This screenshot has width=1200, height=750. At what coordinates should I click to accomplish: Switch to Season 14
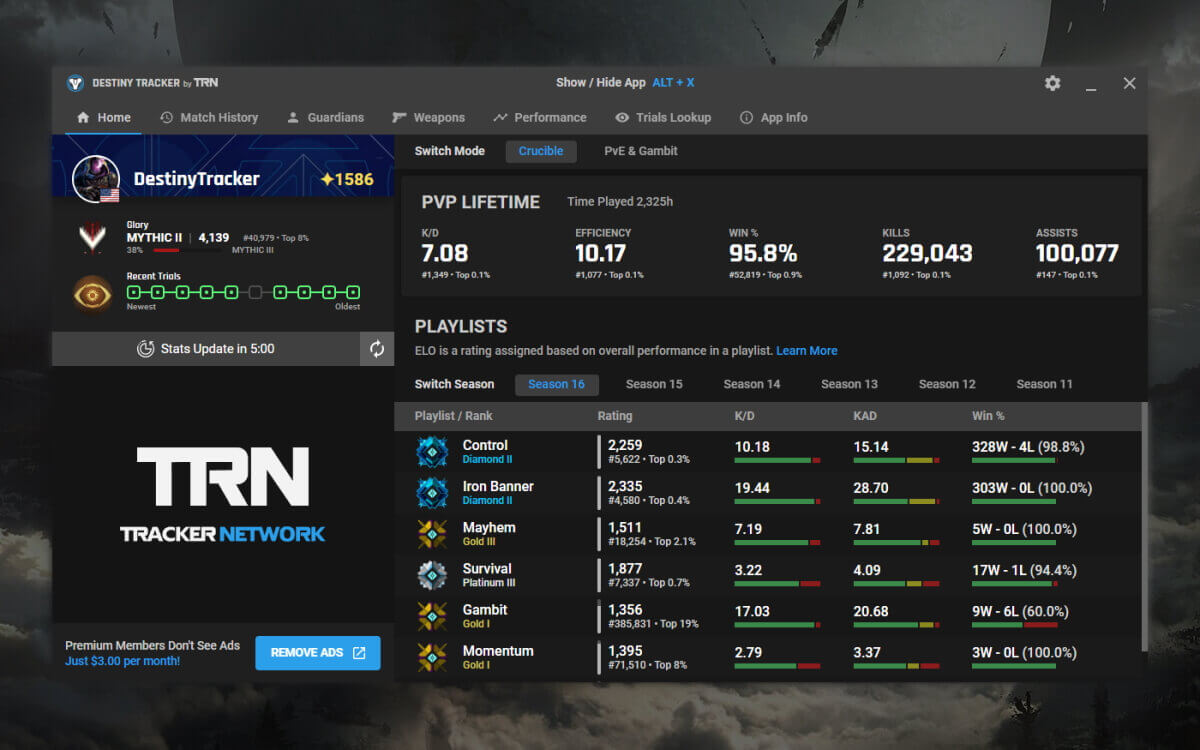pyautogui.click(x=752, y=384)
